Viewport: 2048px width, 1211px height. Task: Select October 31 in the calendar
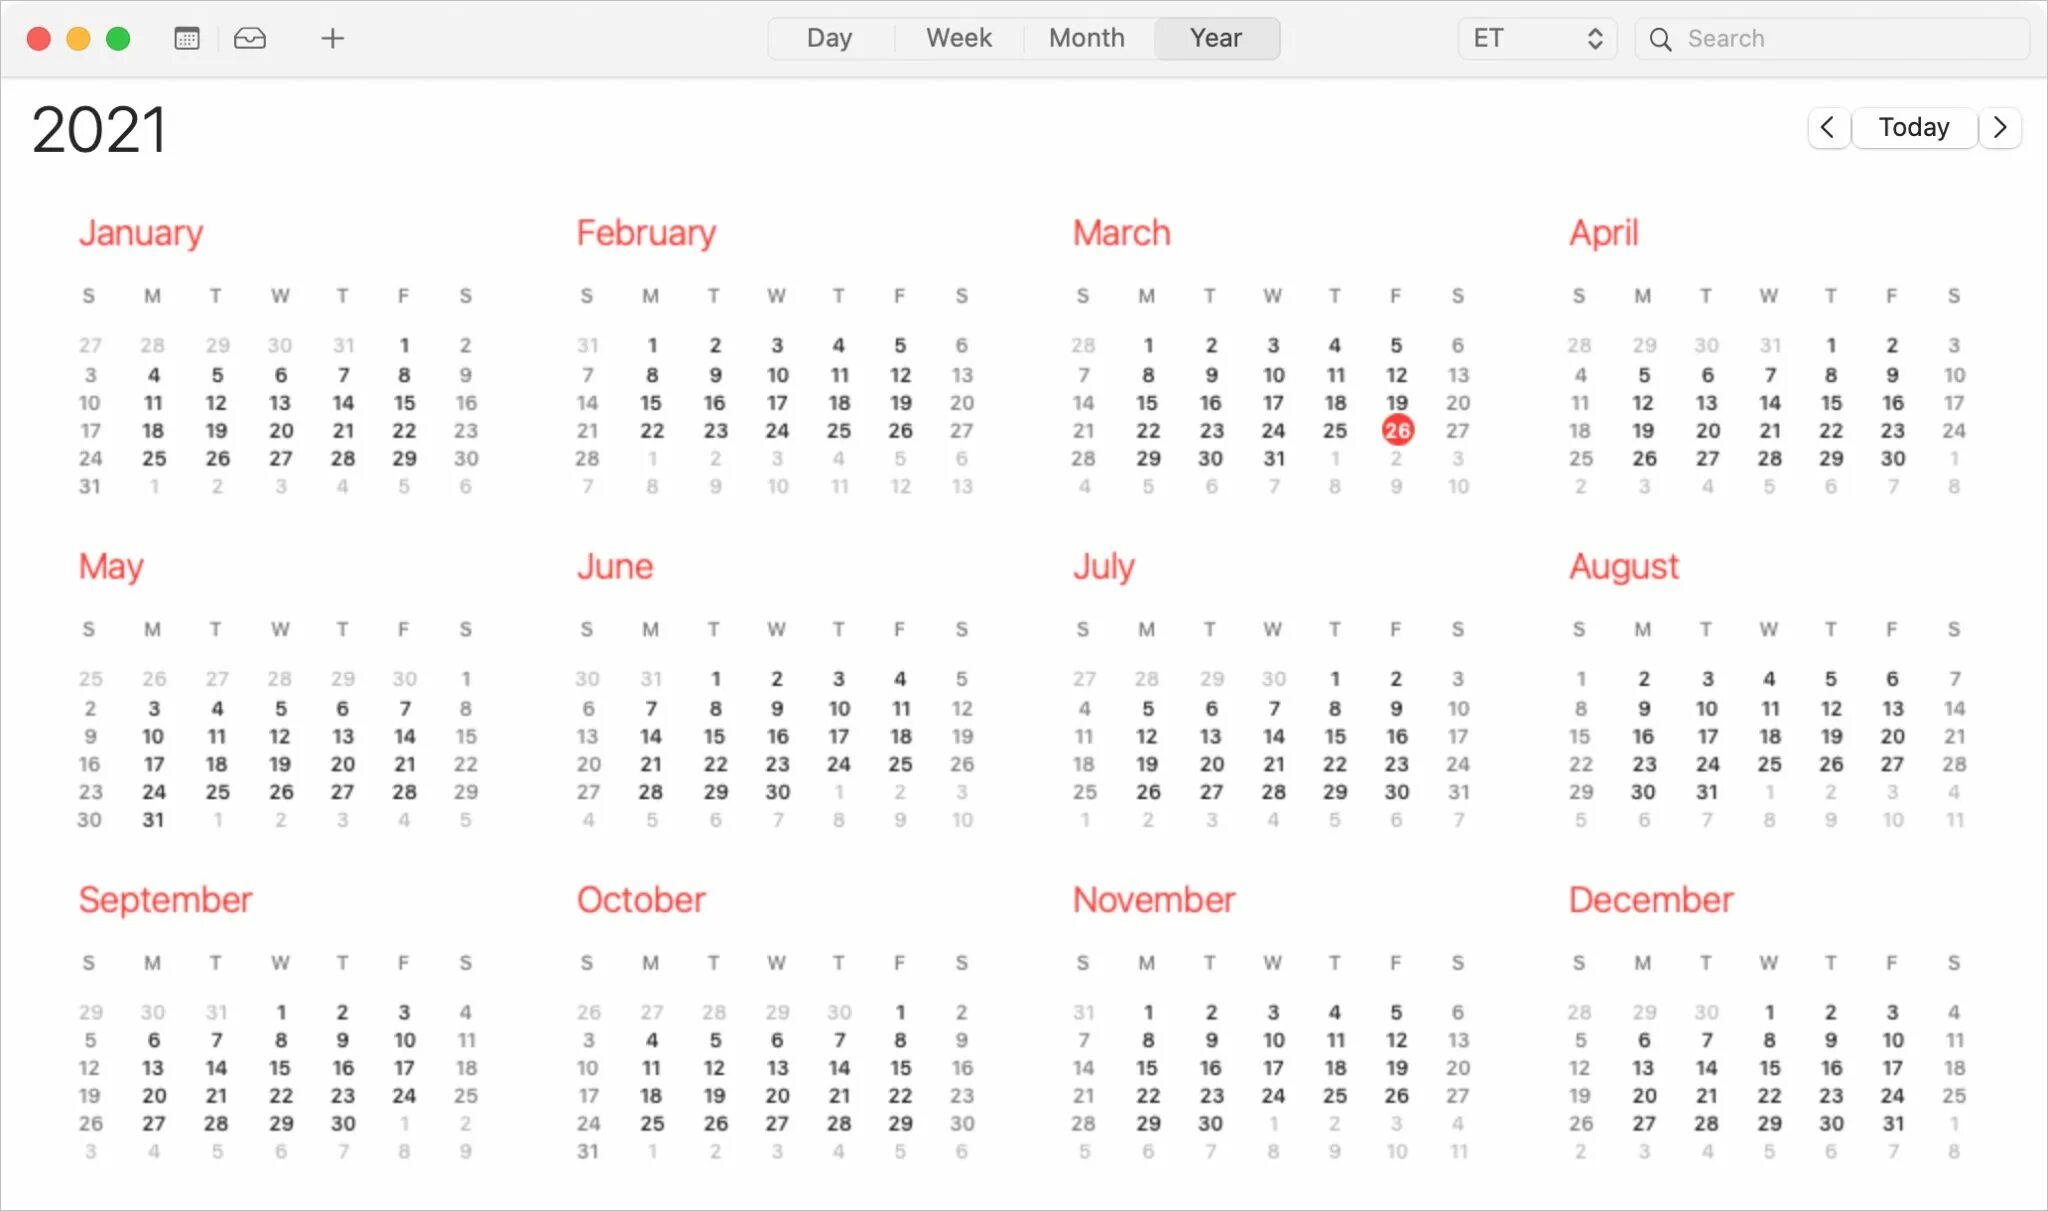pyautogui.click(x=588, y=1151)
